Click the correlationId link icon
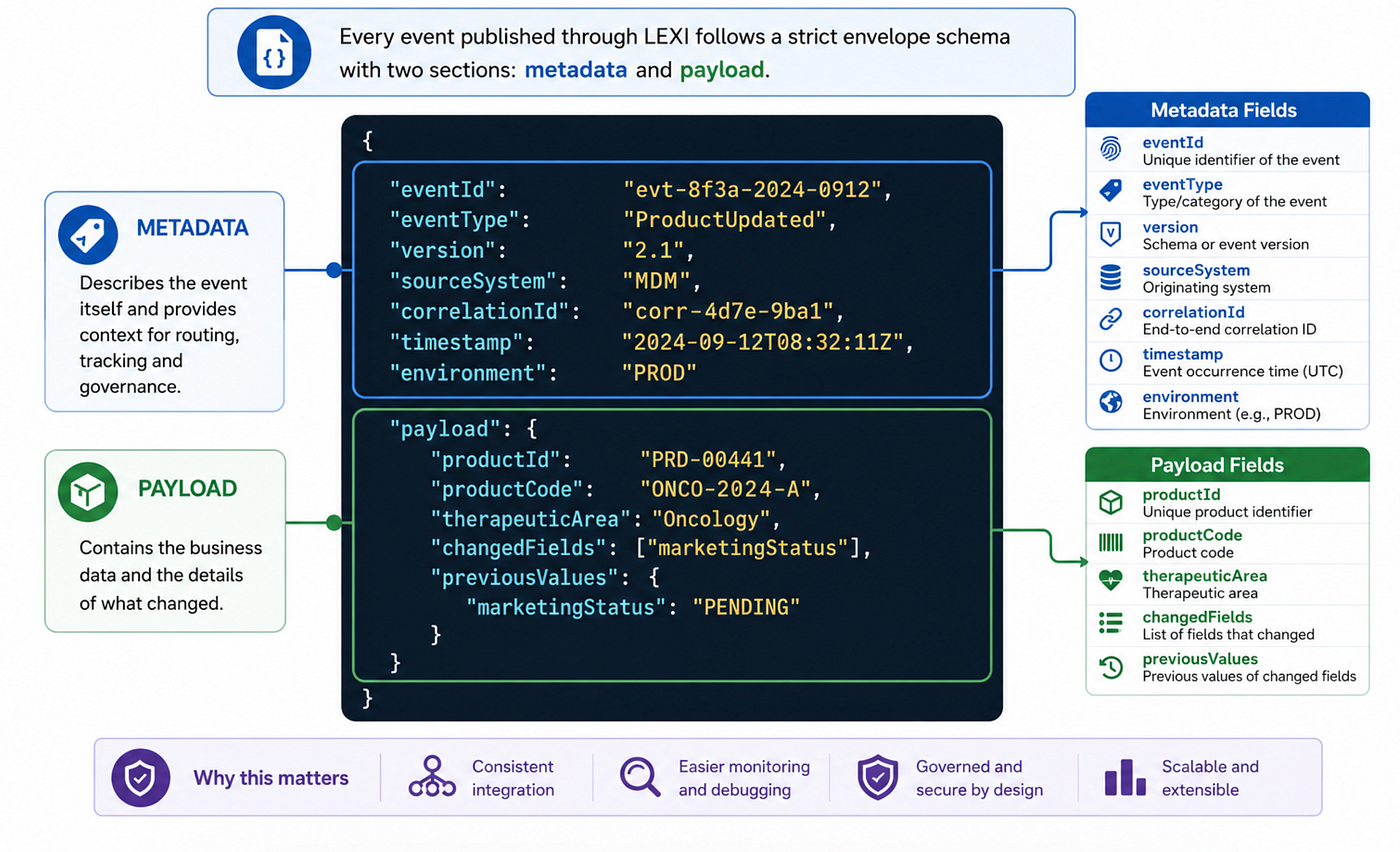Screen dimensions: 1400x852 [x=1110, y=319]
